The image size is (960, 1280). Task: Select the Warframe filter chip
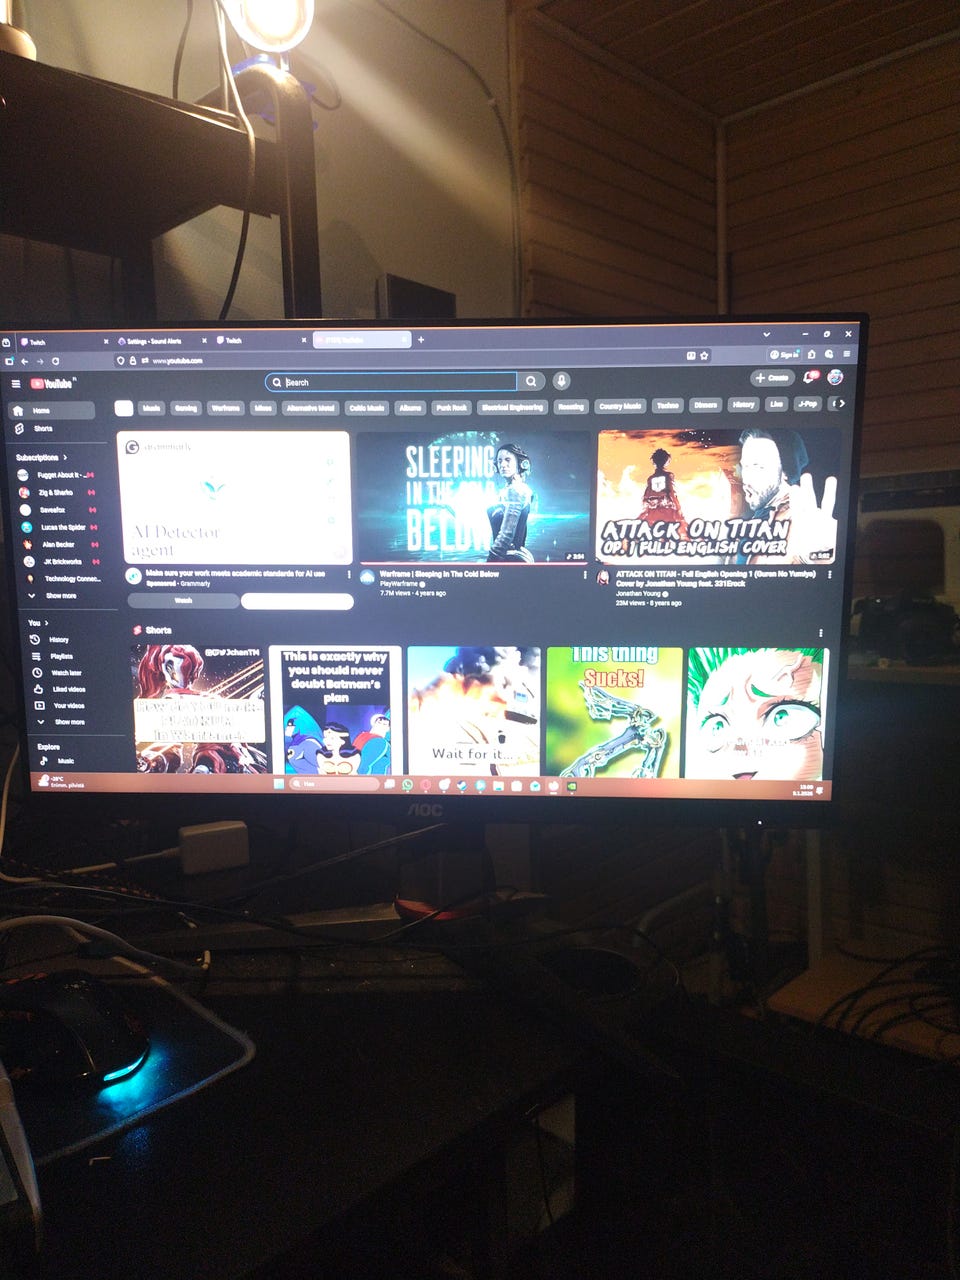[225, 408]
